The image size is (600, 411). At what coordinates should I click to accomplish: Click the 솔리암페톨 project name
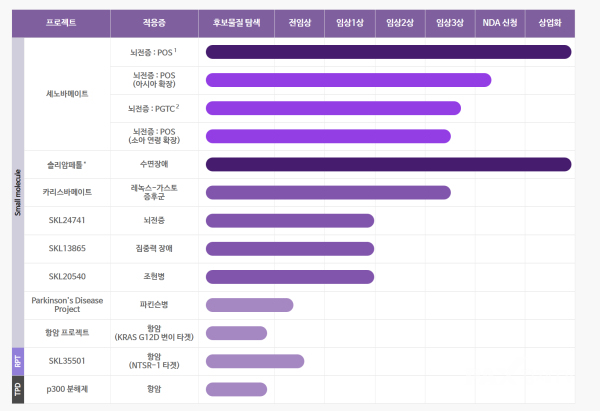pyautogui.click(x=67, y=165)
